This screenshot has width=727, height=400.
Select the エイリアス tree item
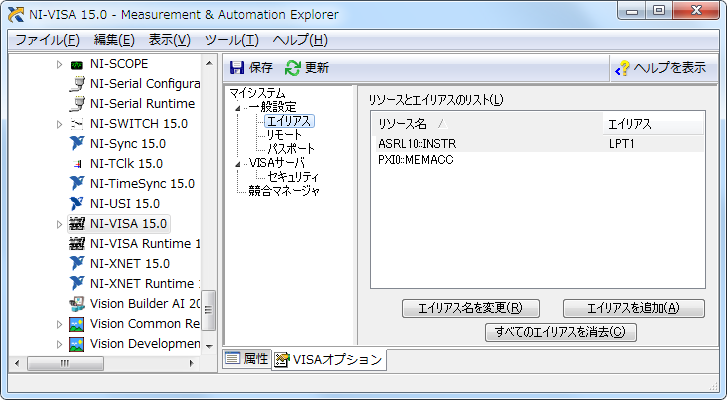point(289,121)
